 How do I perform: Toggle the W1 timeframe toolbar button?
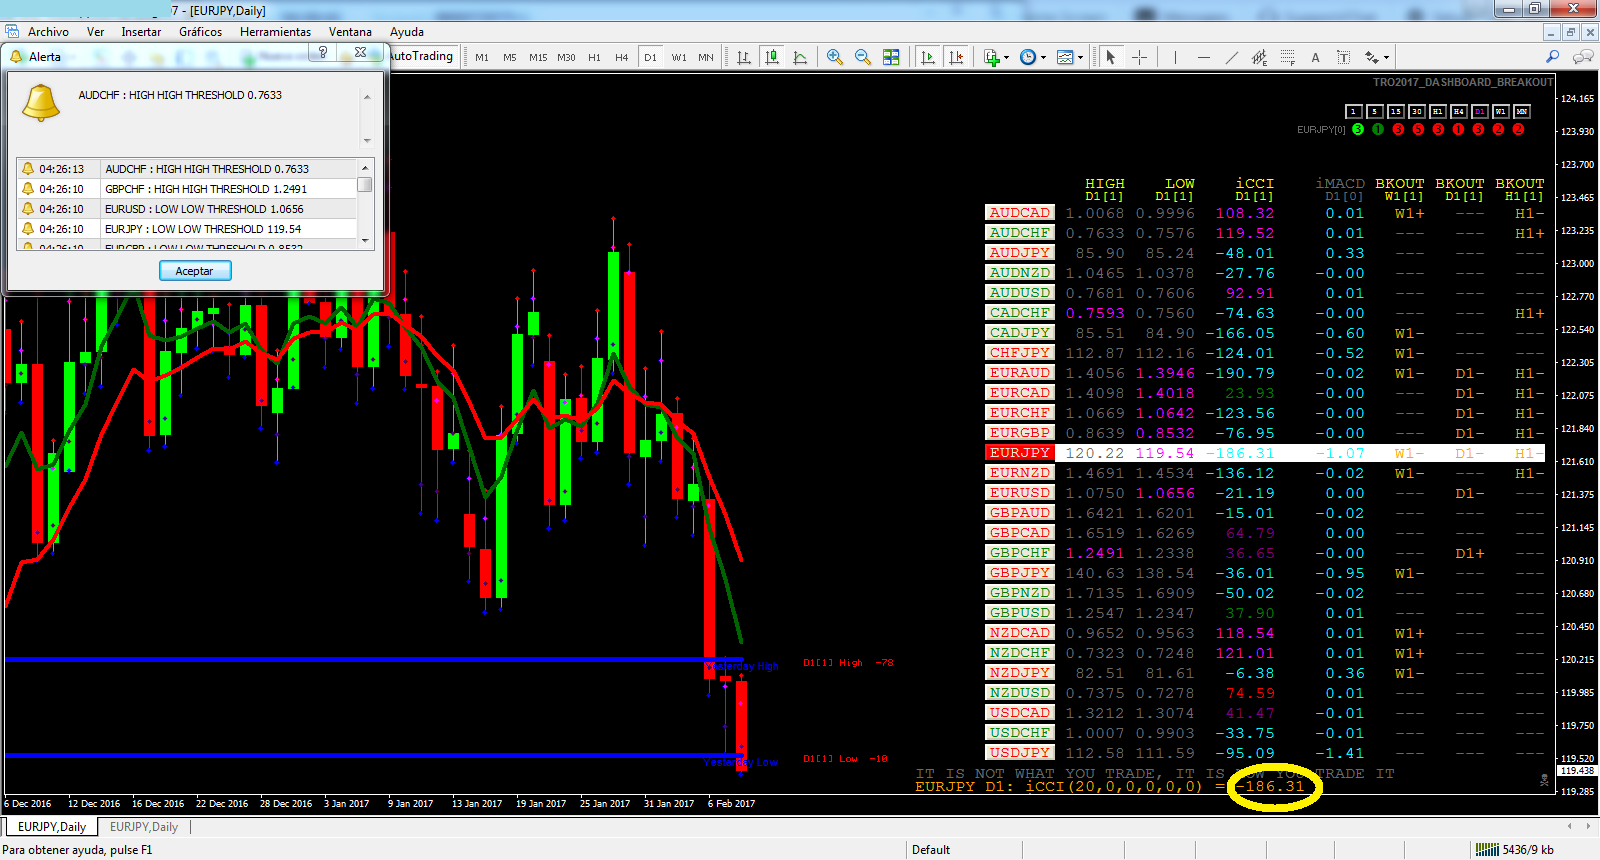tap(679, 57)
